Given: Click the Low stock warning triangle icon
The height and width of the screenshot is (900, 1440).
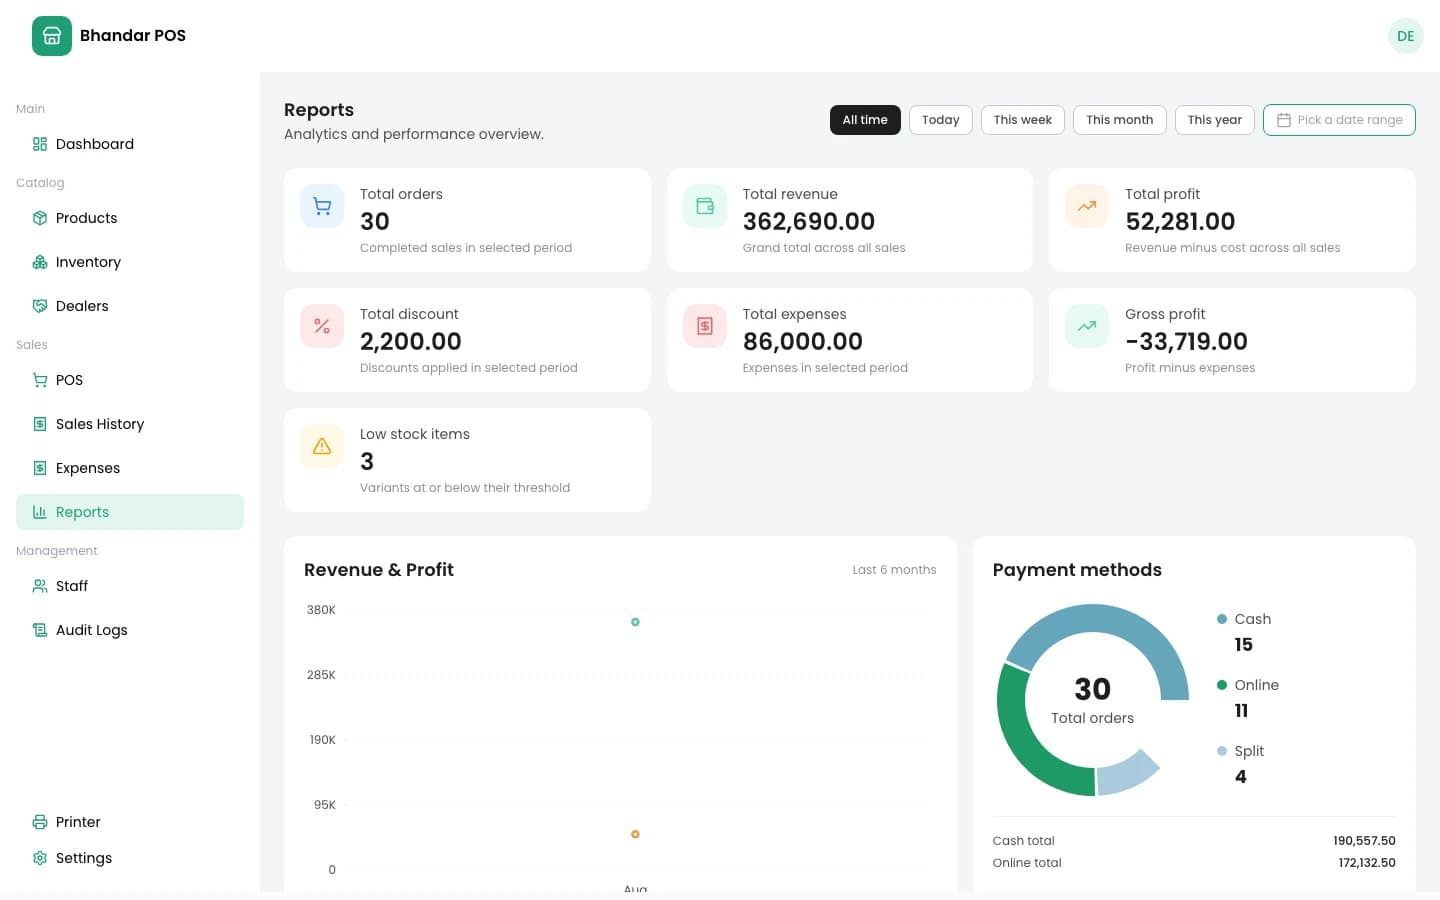Looking at the screenshot, I should tap(322, 446).
